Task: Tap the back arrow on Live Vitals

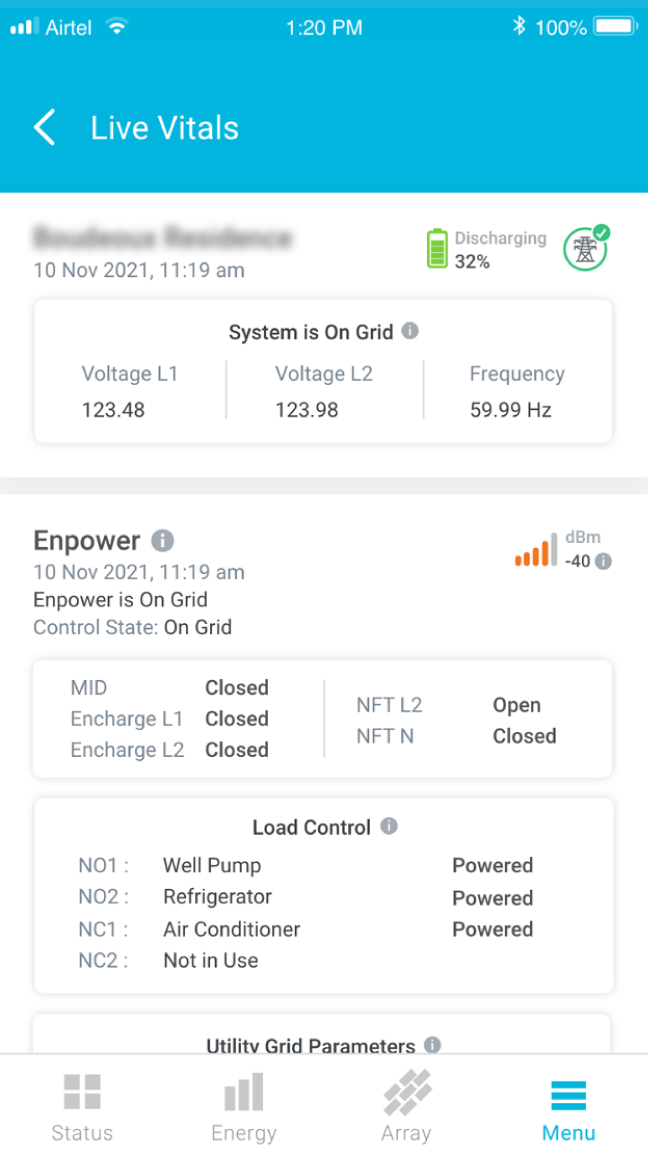Action: coord(43,127)
